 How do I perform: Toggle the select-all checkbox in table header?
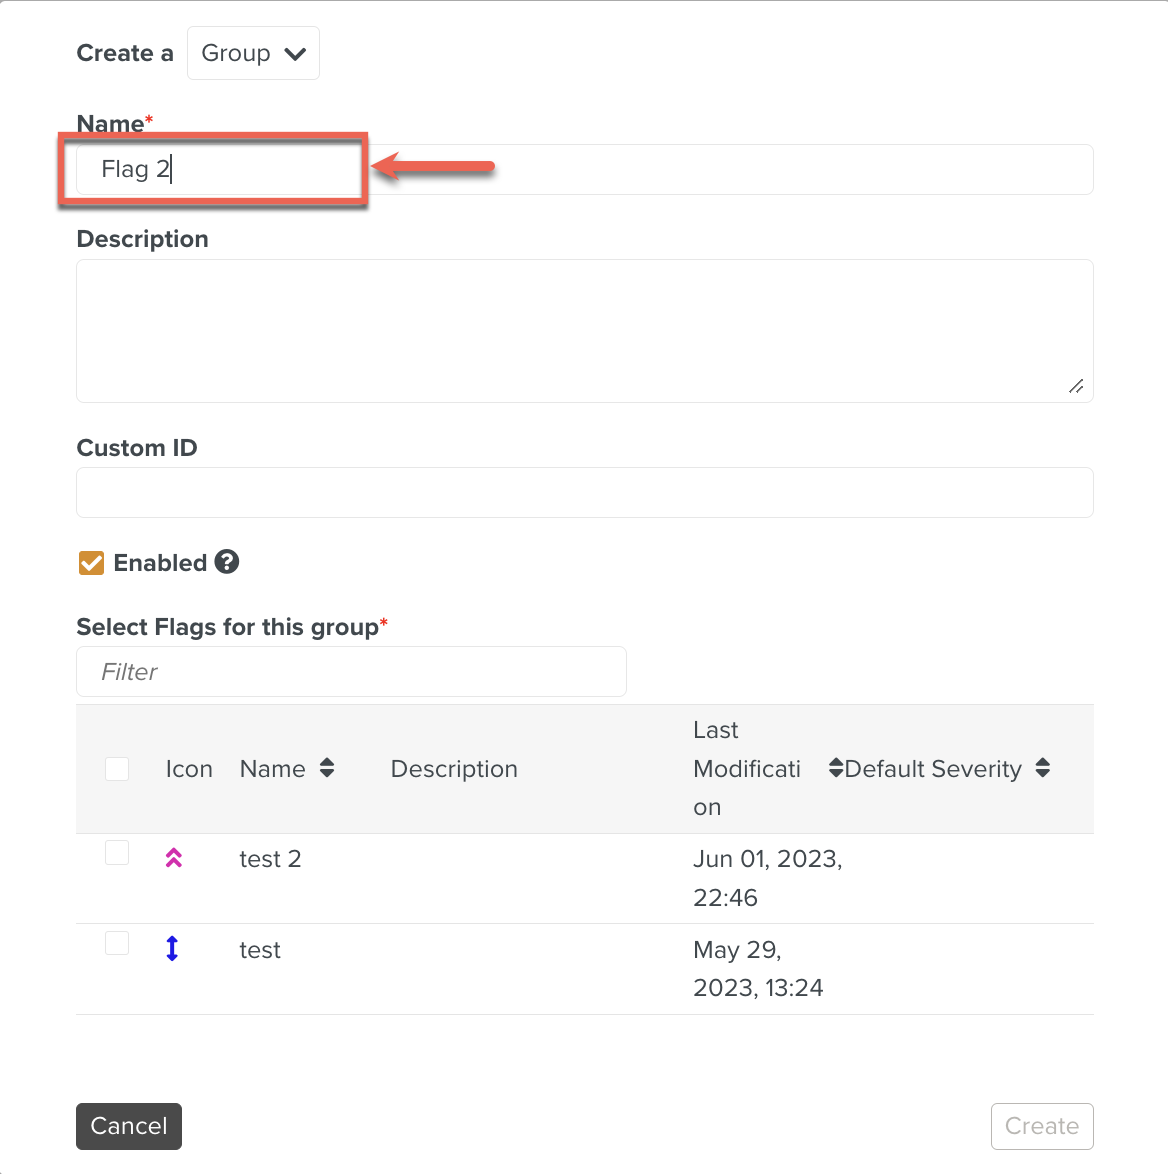117,768
